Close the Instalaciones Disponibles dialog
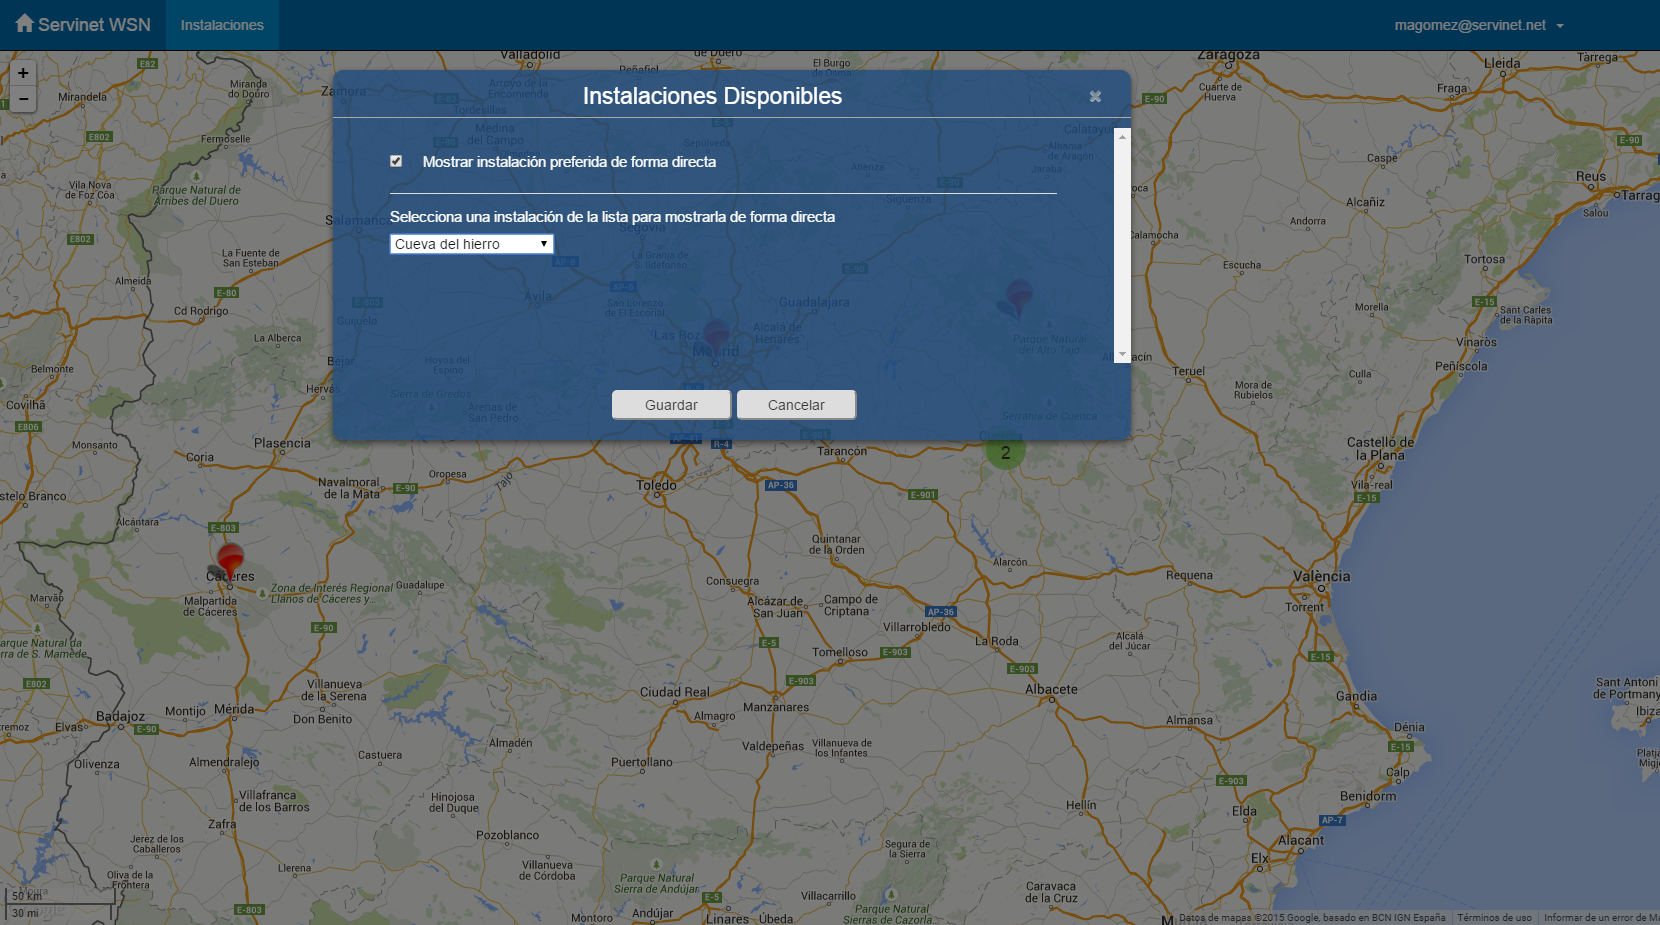The height and width of the screenshot is (925, 1660). tap(1095, 97)
